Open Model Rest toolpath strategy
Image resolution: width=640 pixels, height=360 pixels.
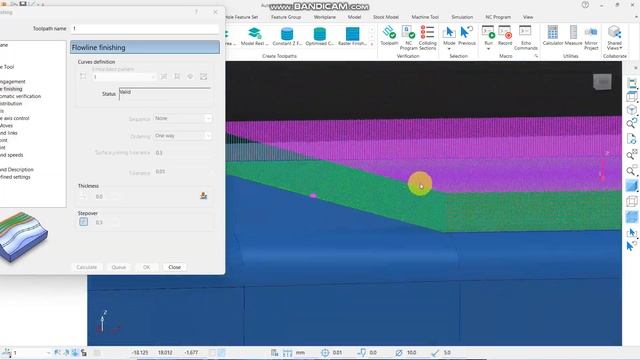tap(255, 36)
